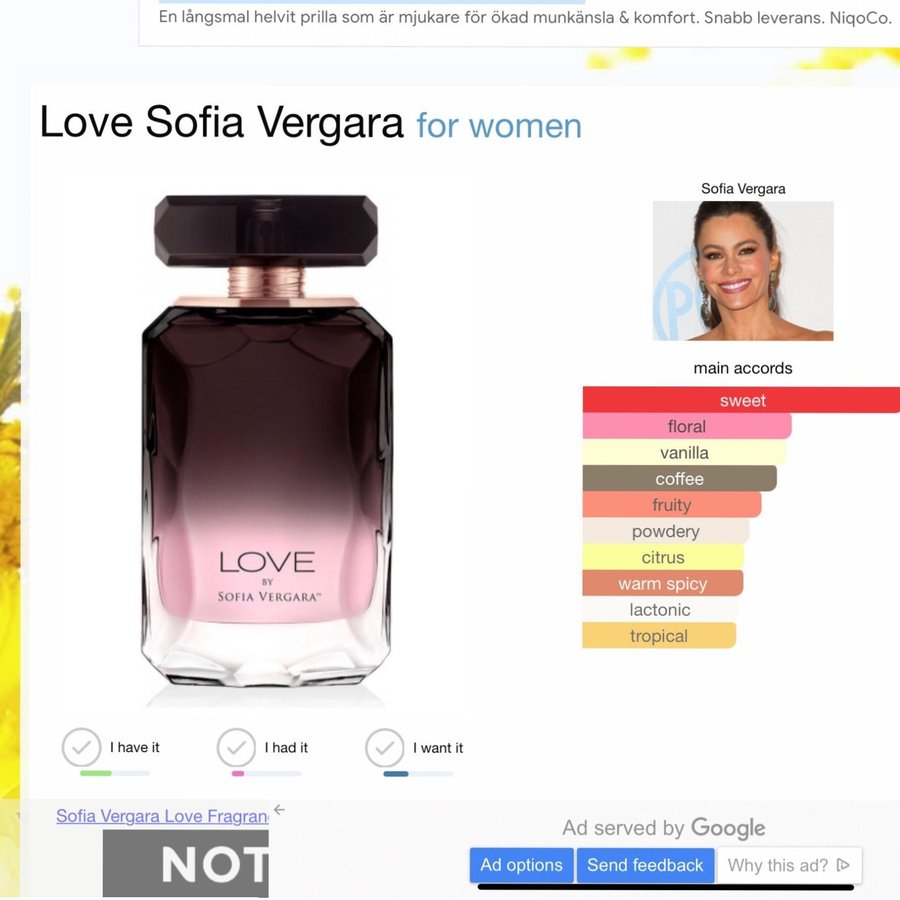Screen dimensions: 900x900
Task: Click Send feedback button
Action: [645, 865]
